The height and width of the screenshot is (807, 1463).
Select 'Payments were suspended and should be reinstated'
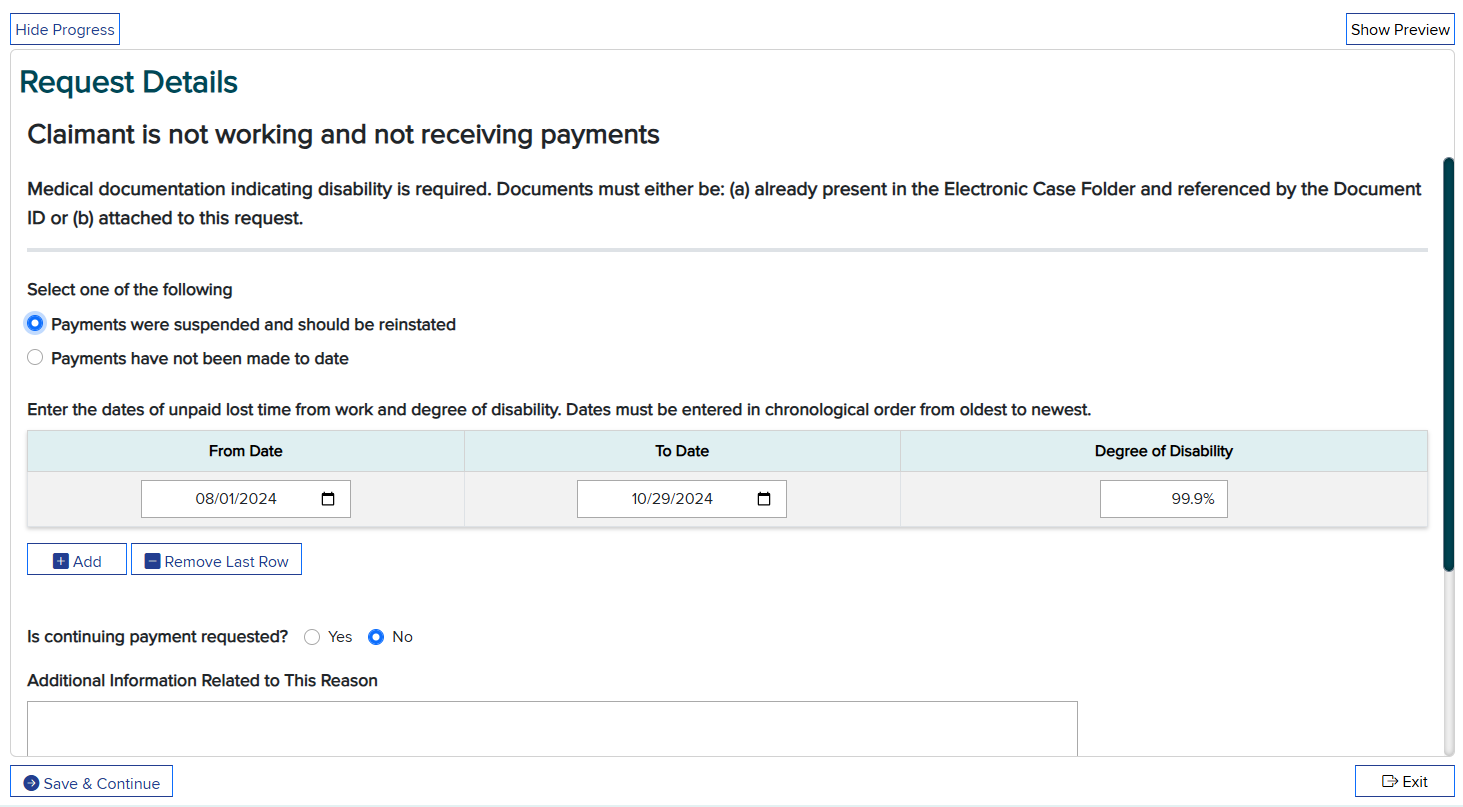(36, 324)
